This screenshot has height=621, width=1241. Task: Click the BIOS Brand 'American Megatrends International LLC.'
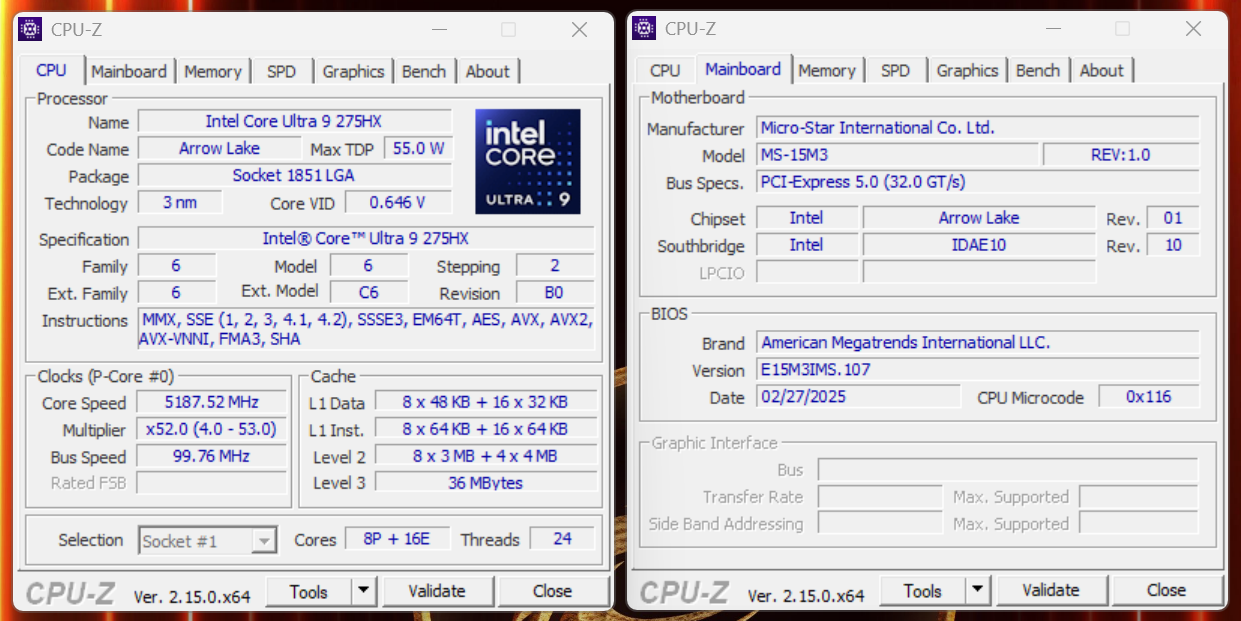[977, 343]
